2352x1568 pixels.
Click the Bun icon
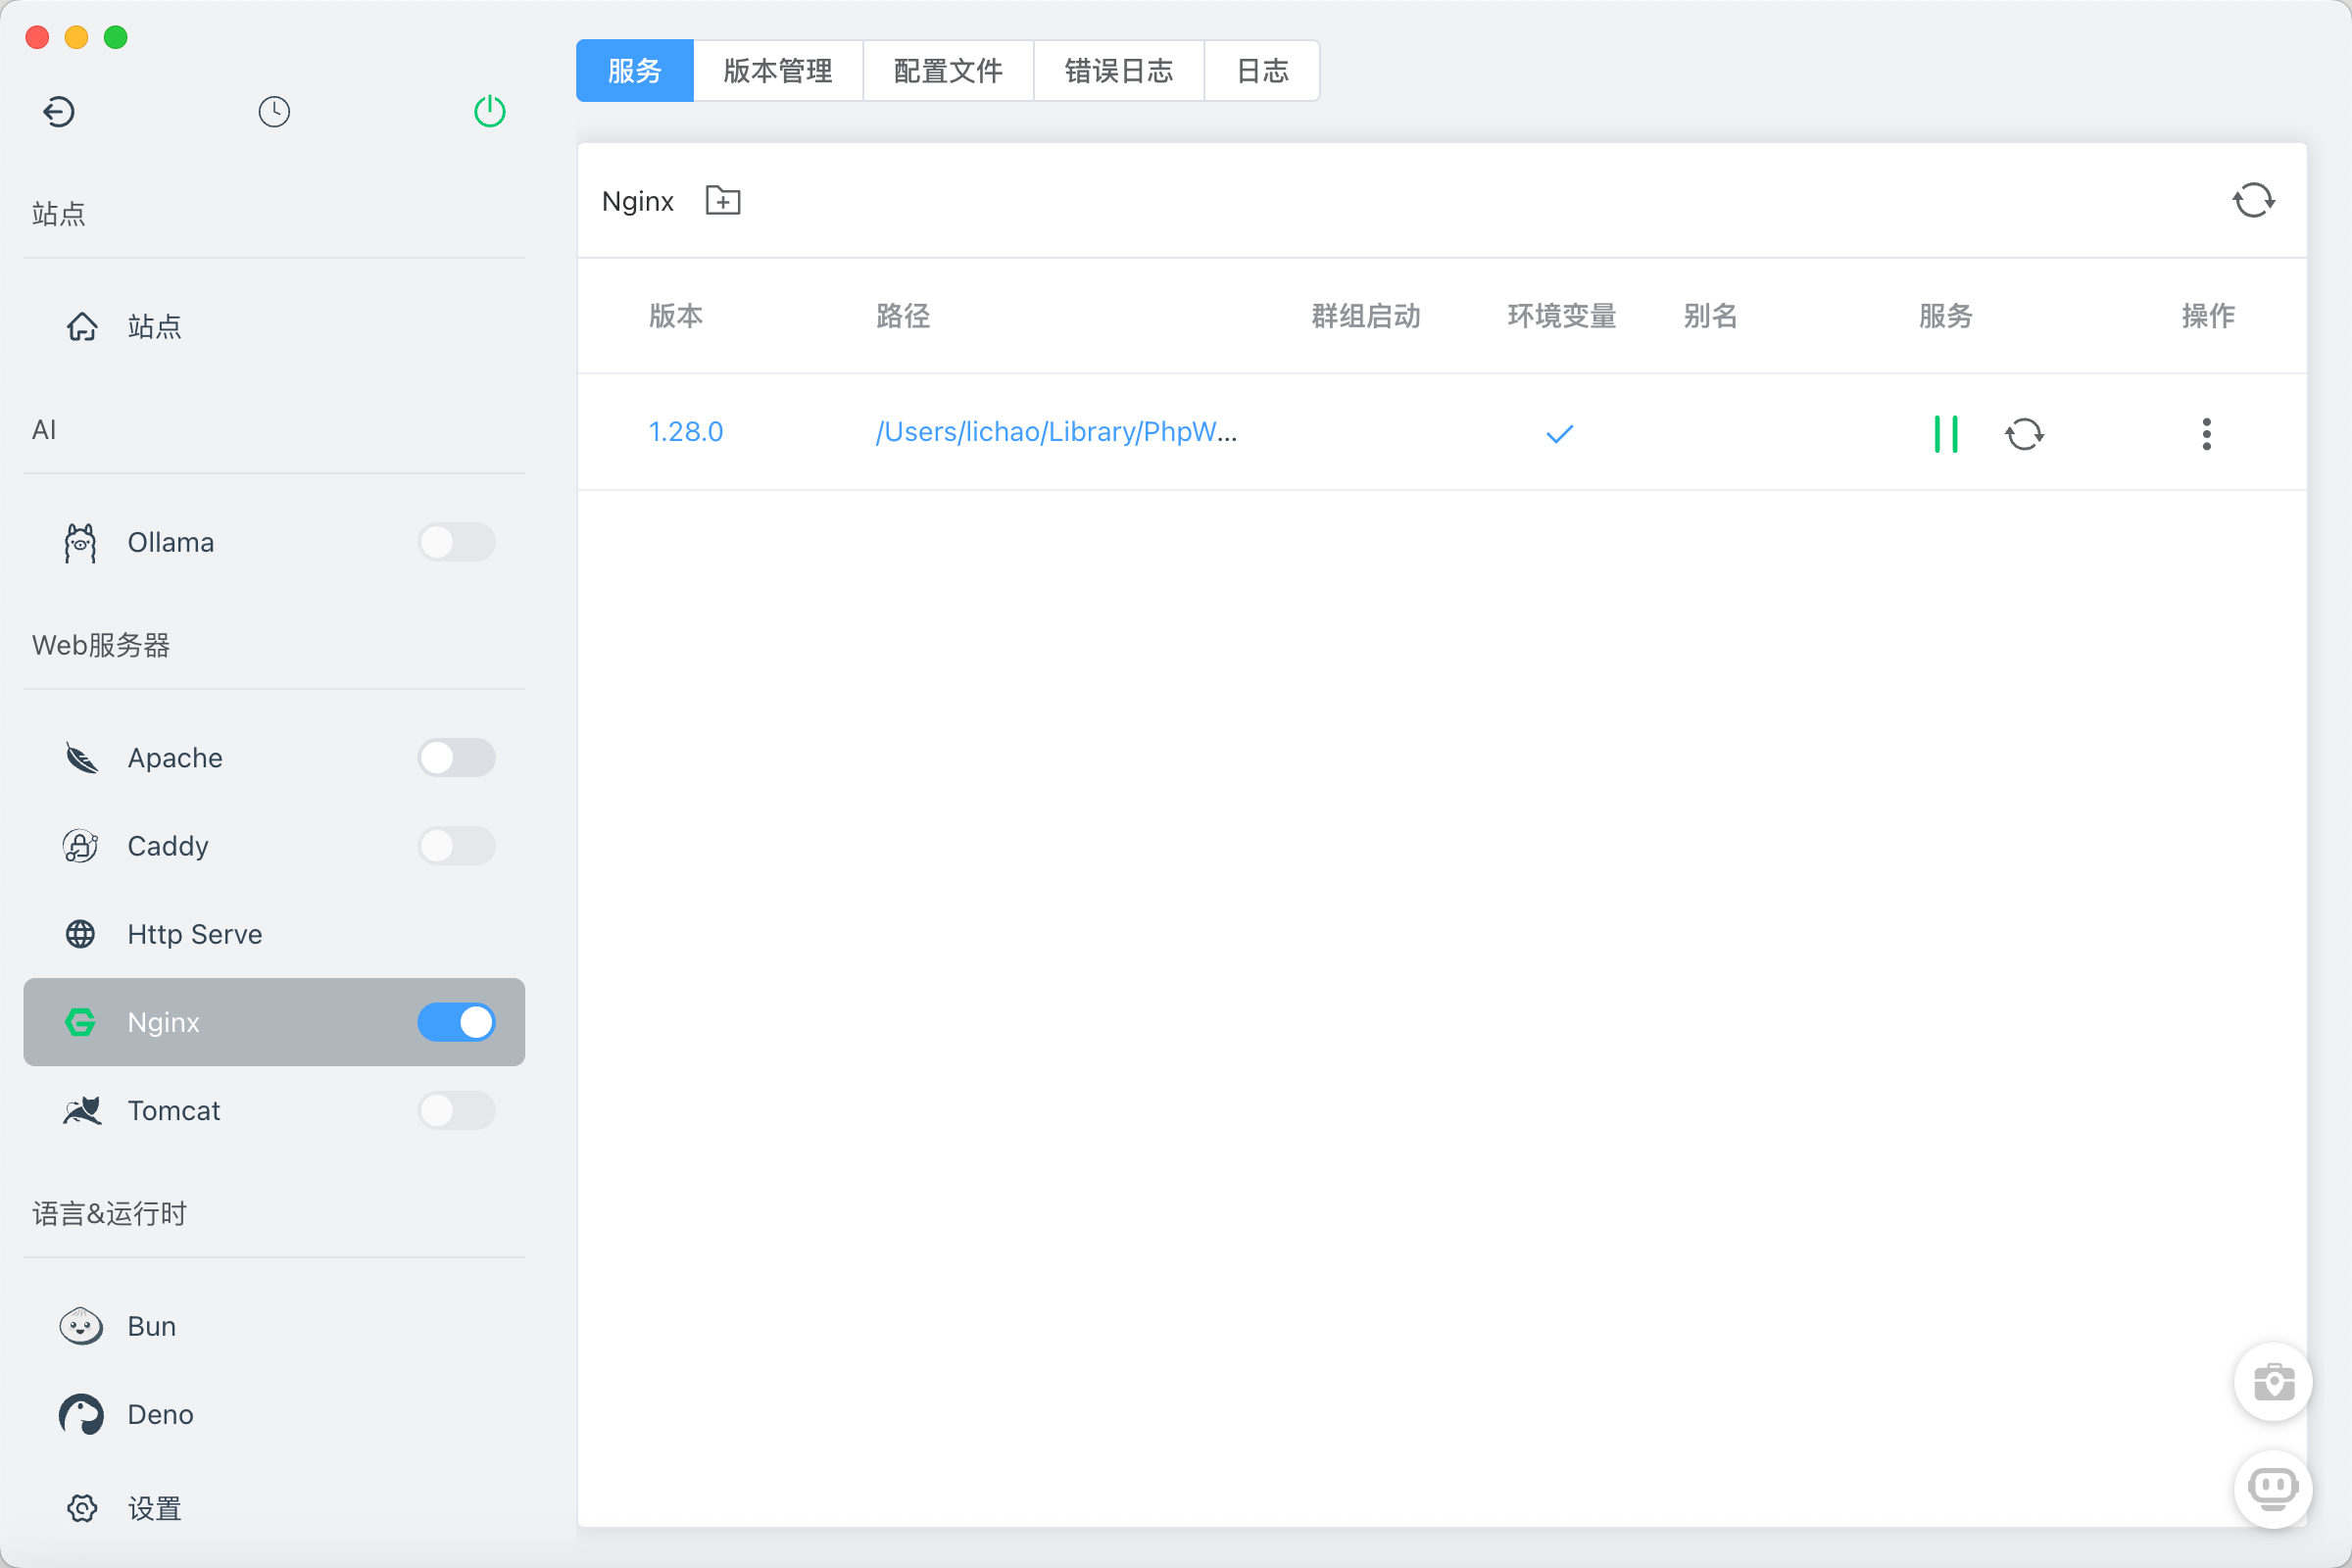81,1326
